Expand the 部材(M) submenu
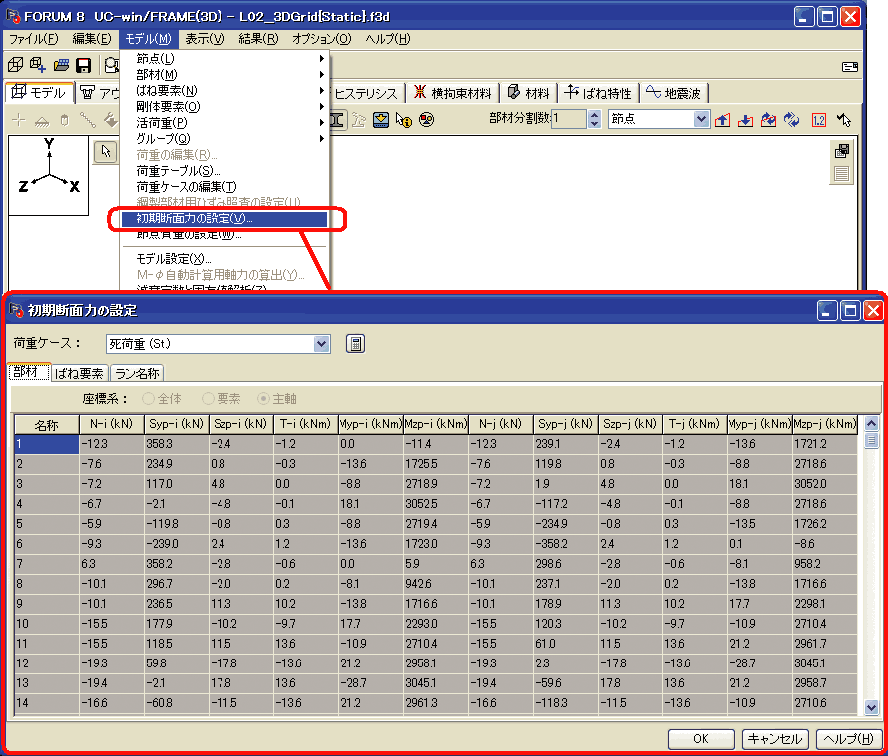This screenshot has height=756, width=888. pyautogui.click(x=224, y=74)
